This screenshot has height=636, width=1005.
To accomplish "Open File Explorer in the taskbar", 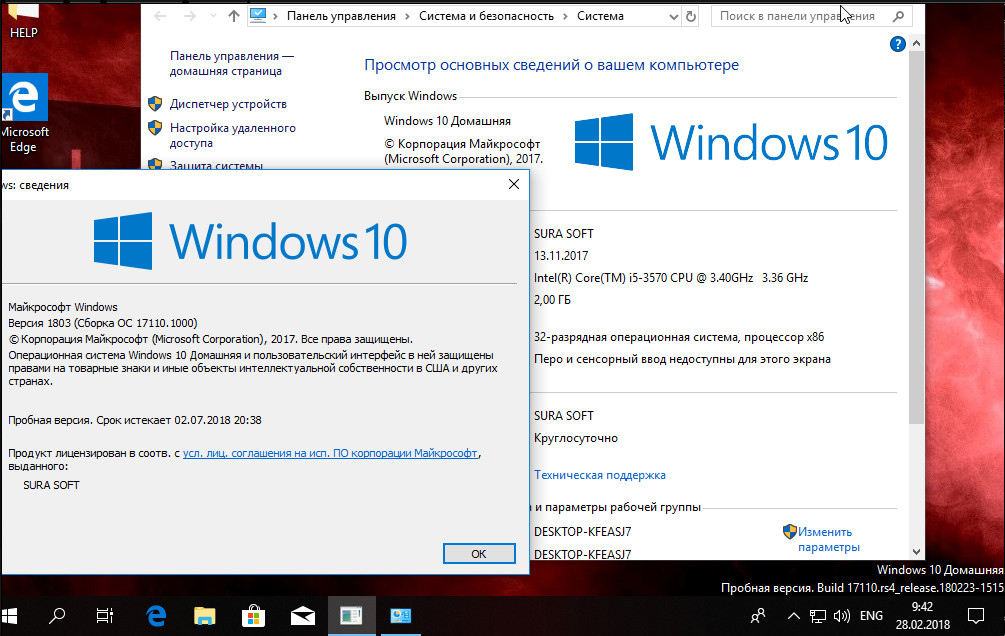I will click(204, 616).
